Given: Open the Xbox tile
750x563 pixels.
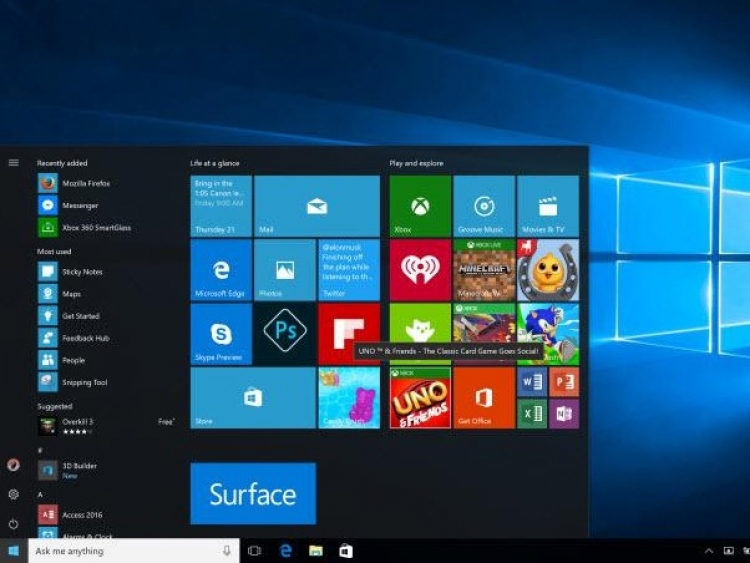Looking at the screenshot, I should point(420,206).
